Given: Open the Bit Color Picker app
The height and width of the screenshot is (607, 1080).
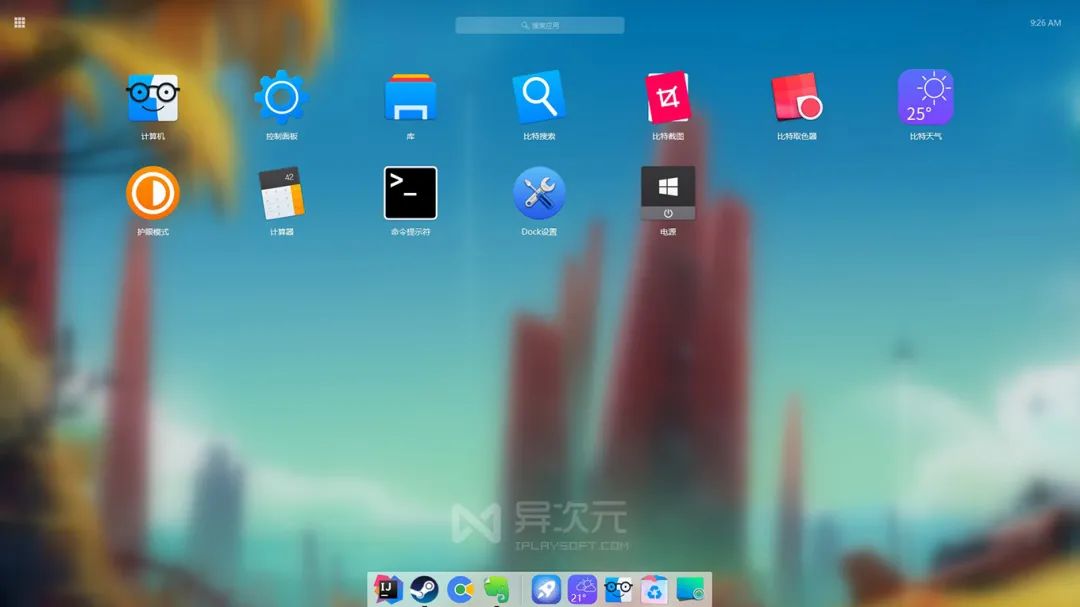Looking at the screenshot, I should [796, 97].
